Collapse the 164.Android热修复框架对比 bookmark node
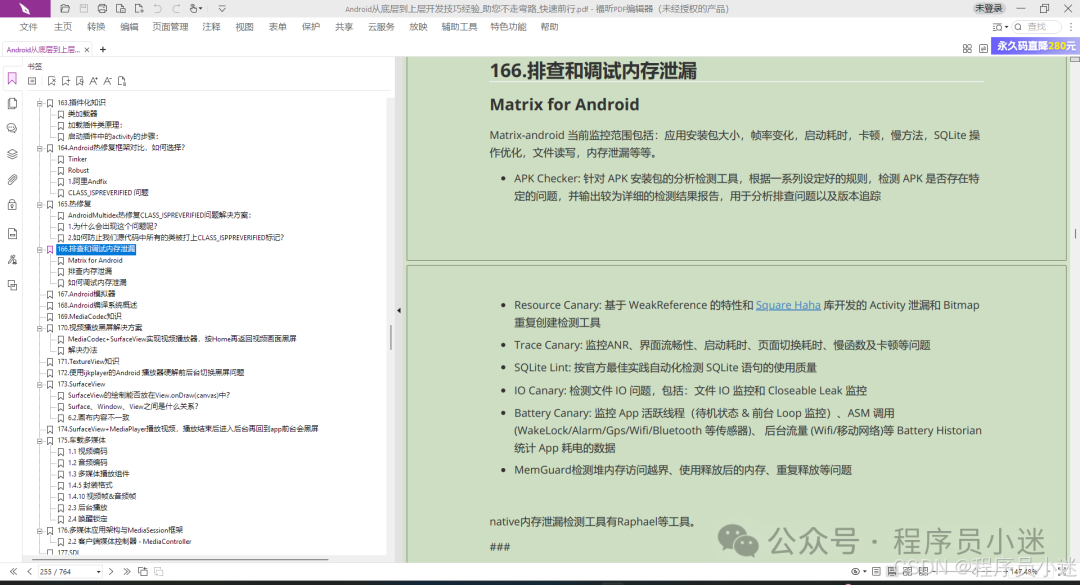The image size is (1080, 585). click(39, 148)
